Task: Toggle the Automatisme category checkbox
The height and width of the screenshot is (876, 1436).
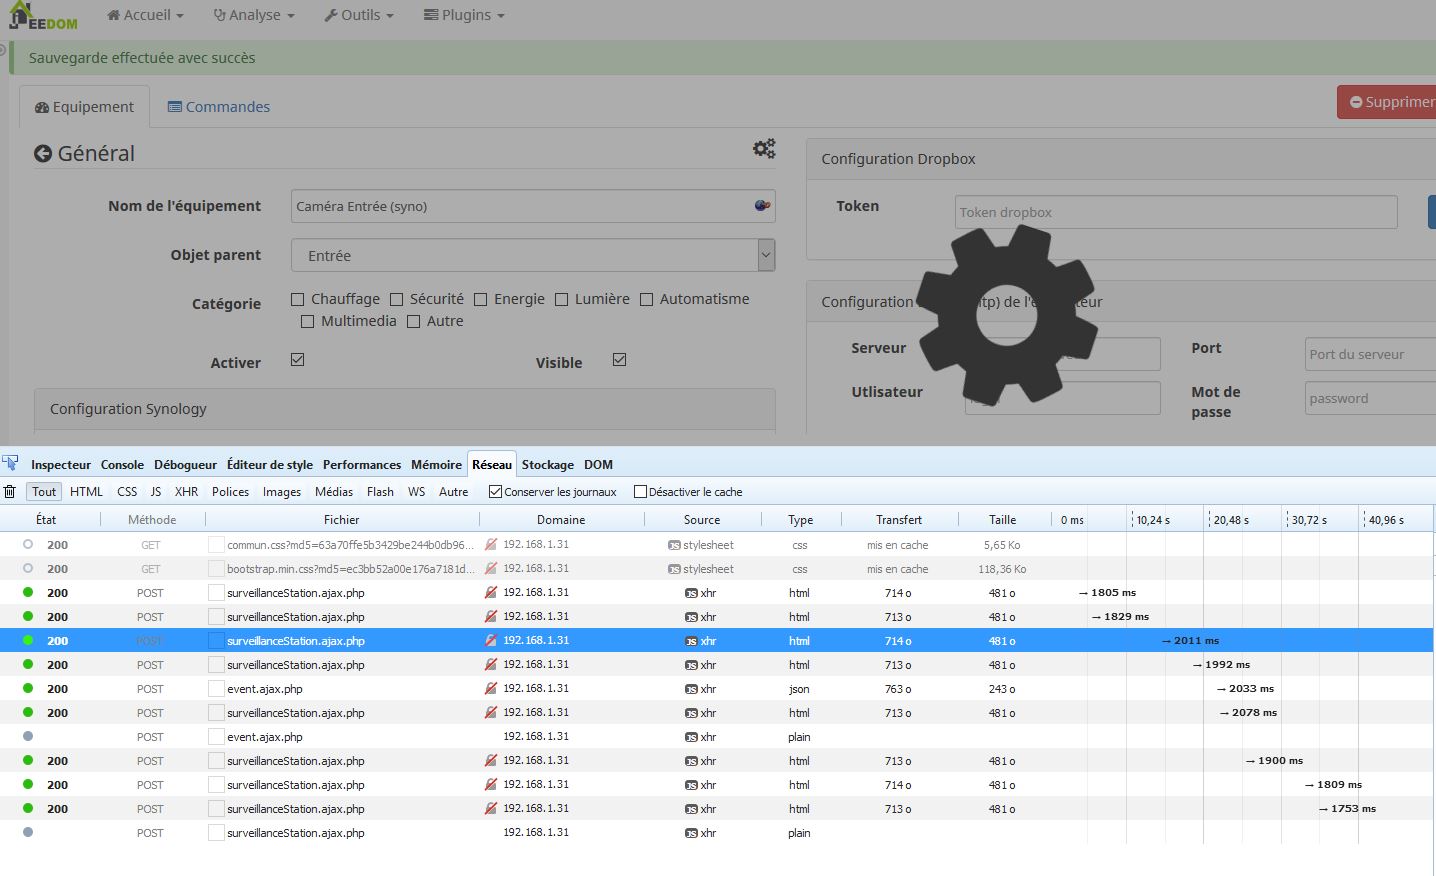Action: point(646,299)
